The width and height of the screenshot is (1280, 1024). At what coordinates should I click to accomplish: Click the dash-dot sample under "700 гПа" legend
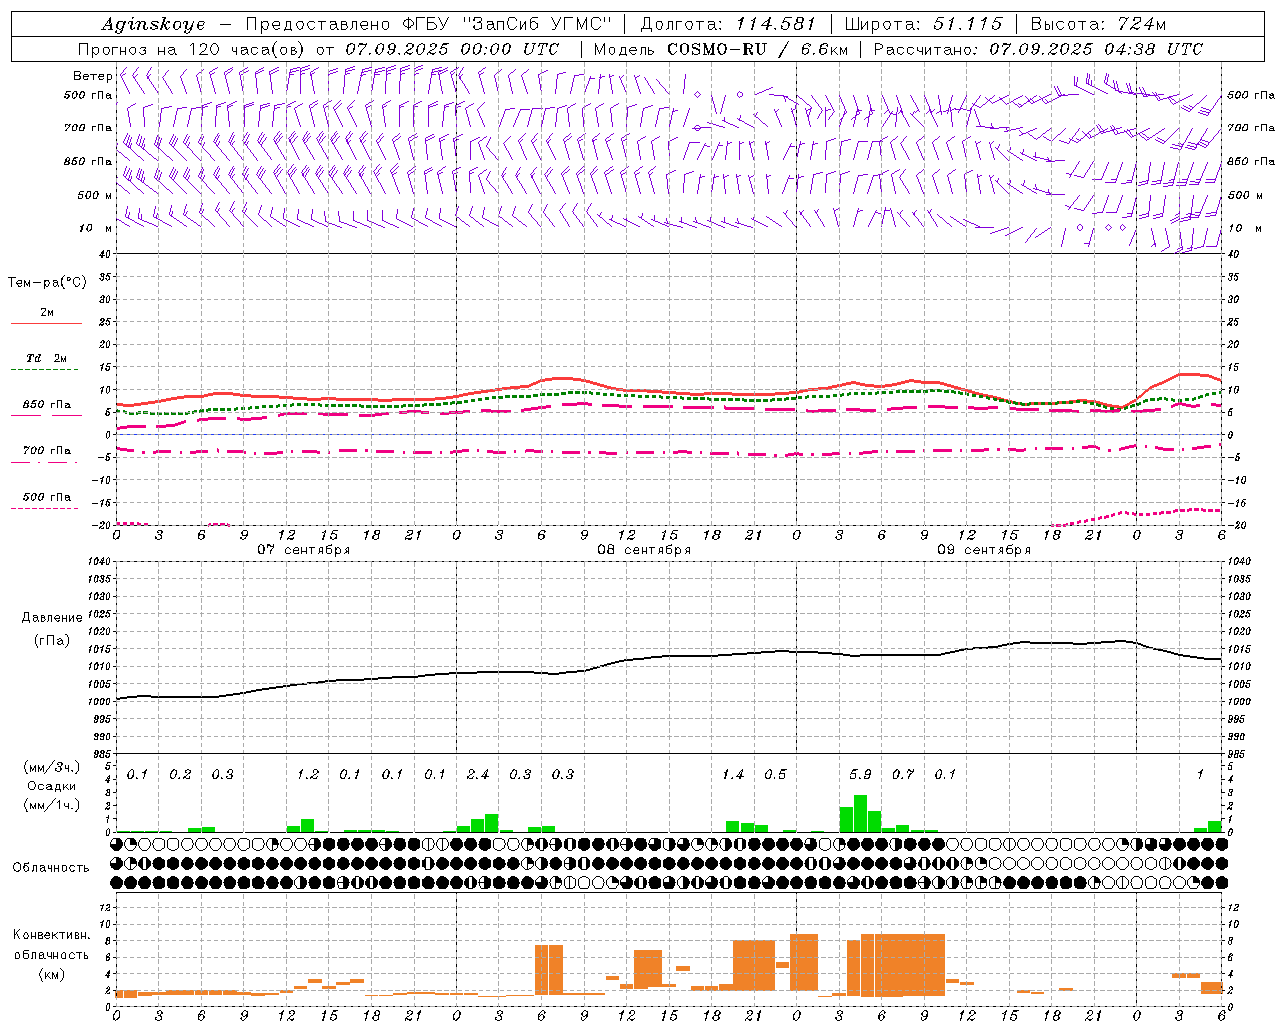point(44,462)
